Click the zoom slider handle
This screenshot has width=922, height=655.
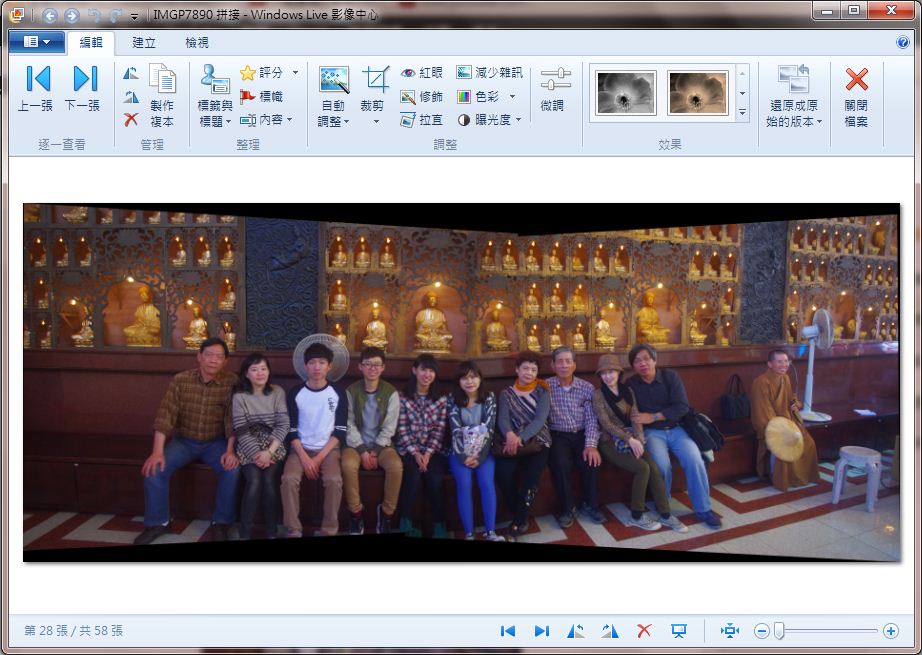click(779, 631)
